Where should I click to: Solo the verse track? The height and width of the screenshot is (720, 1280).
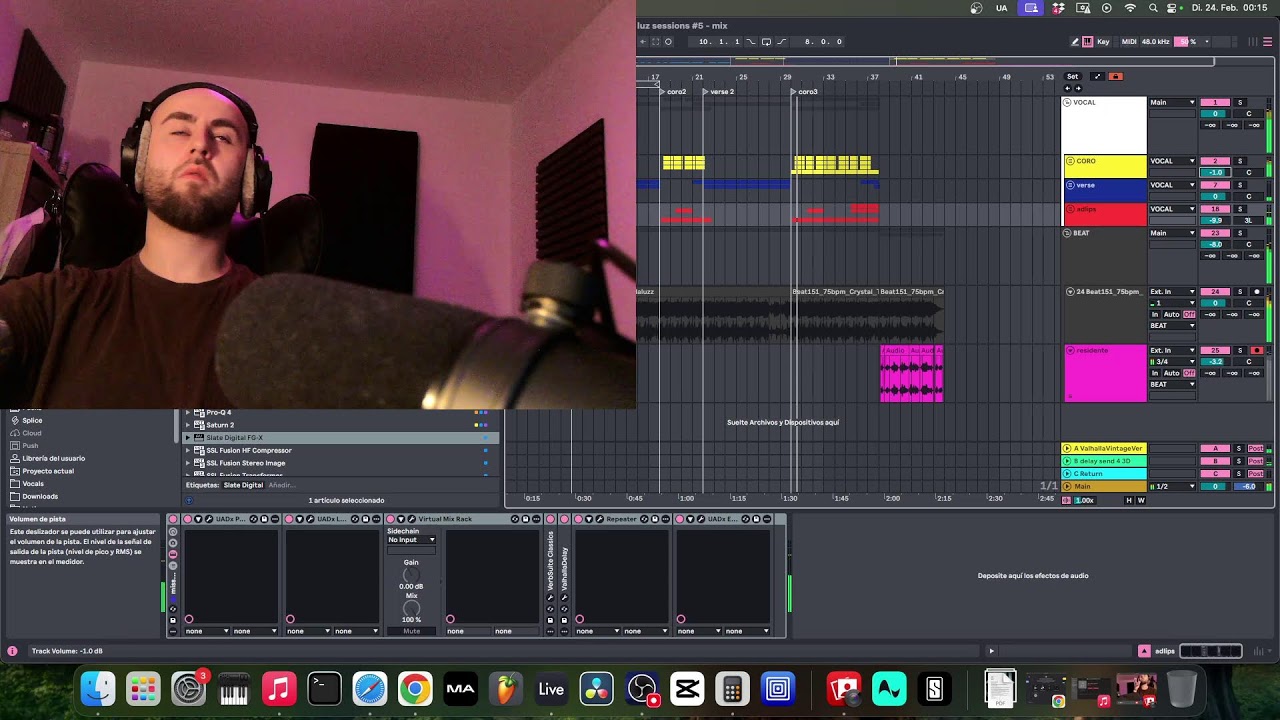click(x=1240, y=185)
